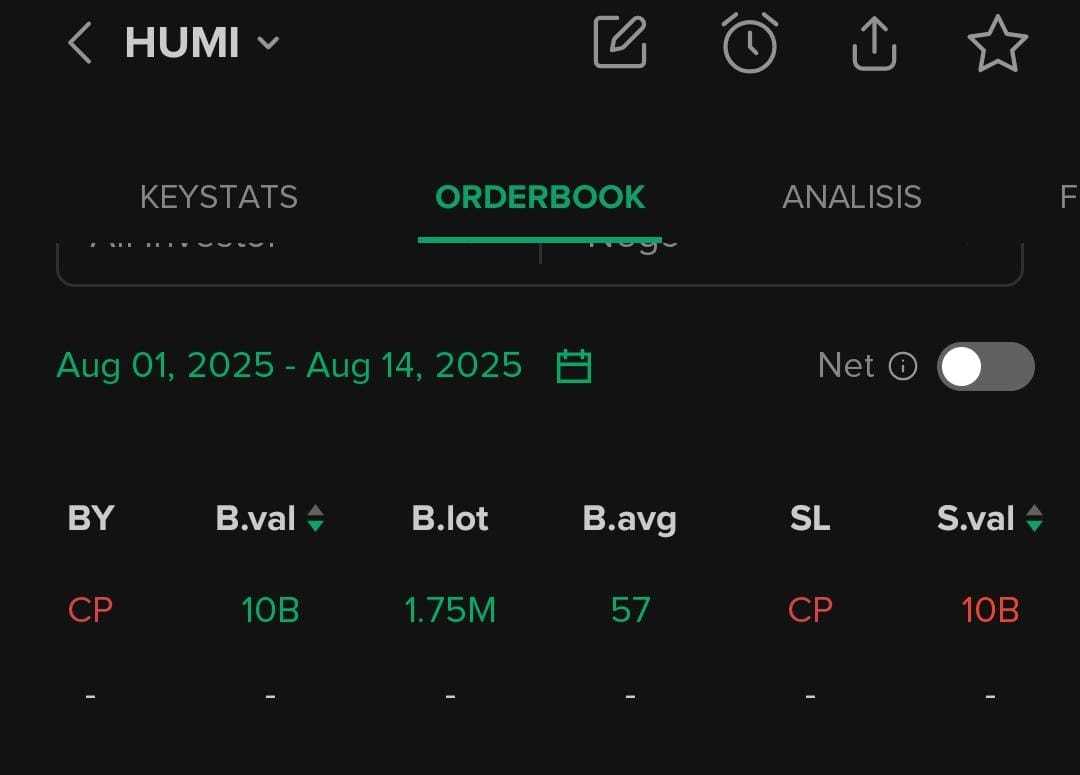Open the market board dropdown
Image resolution: width=1080 pixels, height=775 pixels.
tap(781, 254)
